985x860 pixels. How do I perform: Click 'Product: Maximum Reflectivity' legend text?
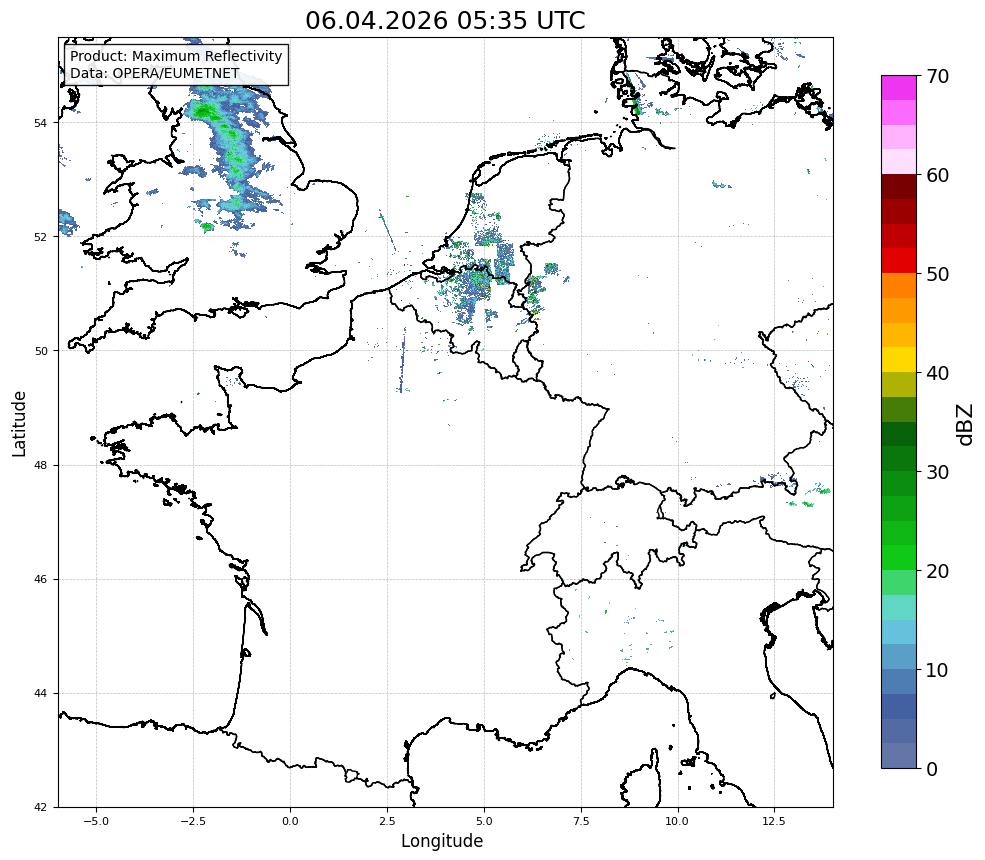(x=176, y=56)
